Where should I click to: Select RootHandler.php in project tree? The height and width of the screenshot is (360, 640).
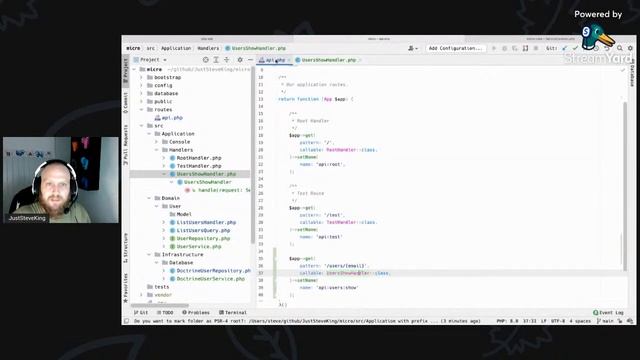pos(196,158)
